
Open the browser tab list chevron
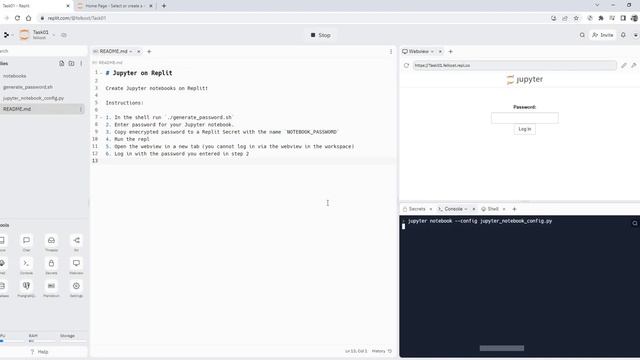(x=597, y=5)
